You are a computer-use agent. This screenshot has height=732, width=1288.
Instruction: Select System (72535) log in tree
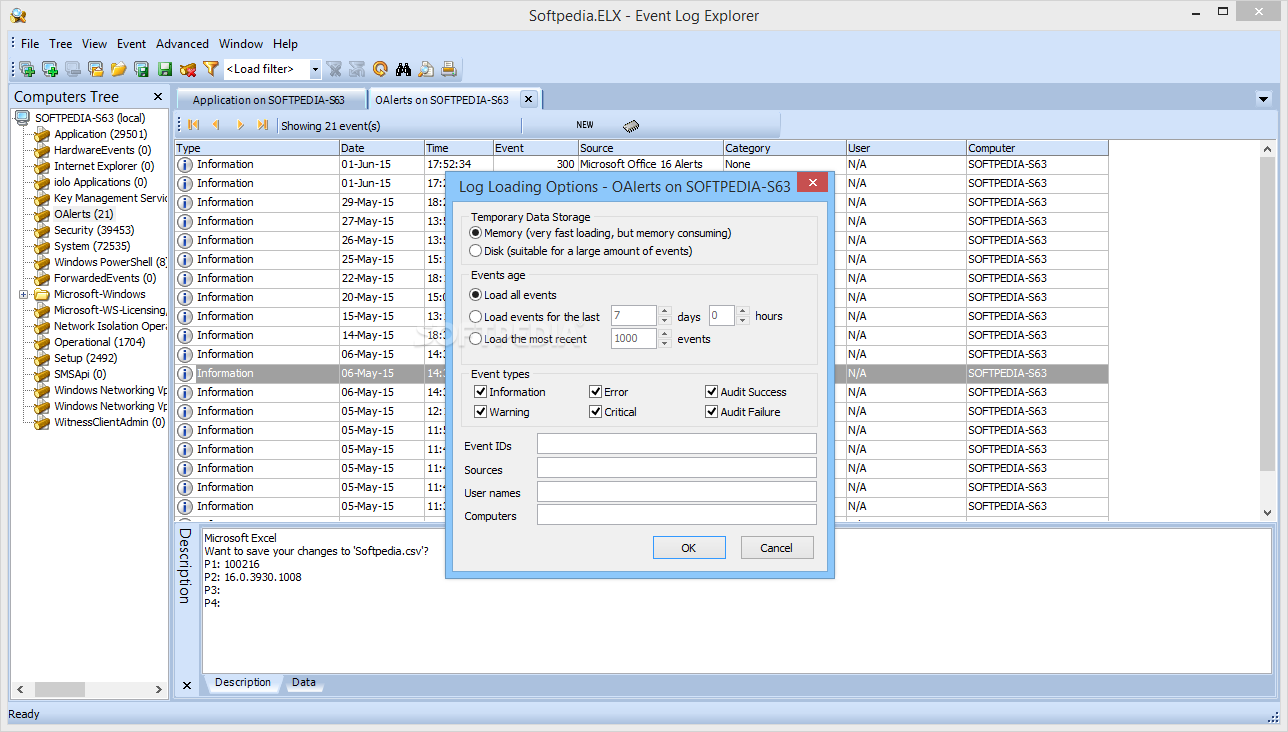92,246
